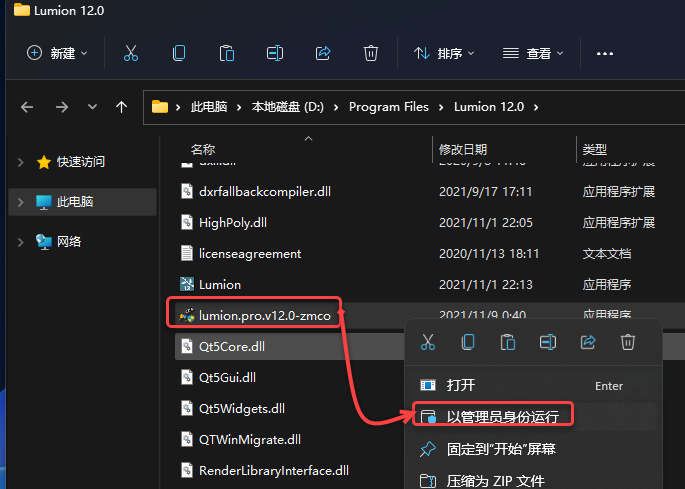Go up one folder level arrow

pos(121,107)
